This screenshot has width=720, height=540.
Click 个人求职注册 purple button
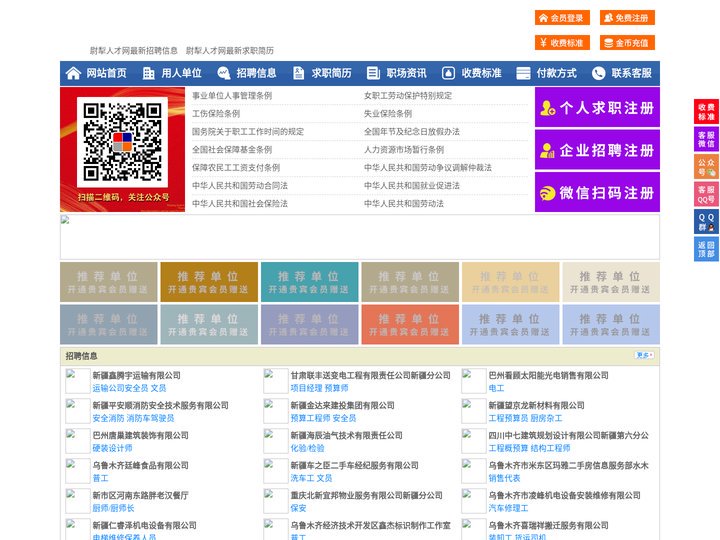[597, 107]
